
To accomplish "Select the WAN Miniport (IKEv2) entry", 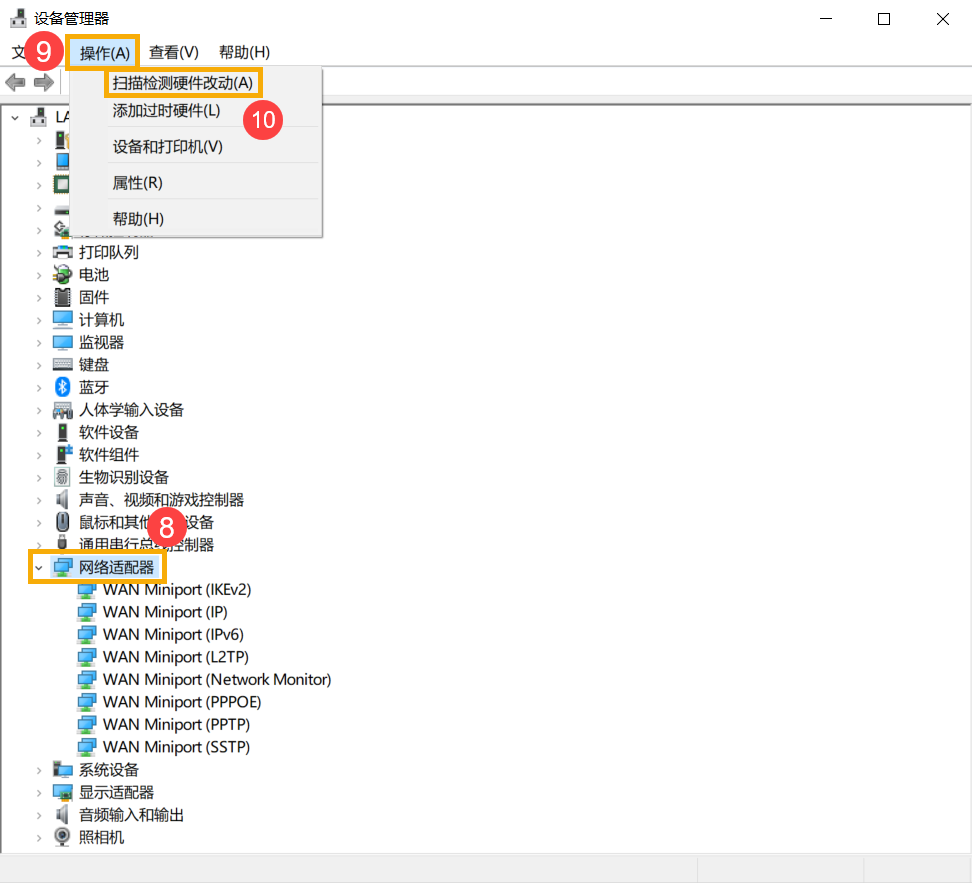I will [176, 589].
